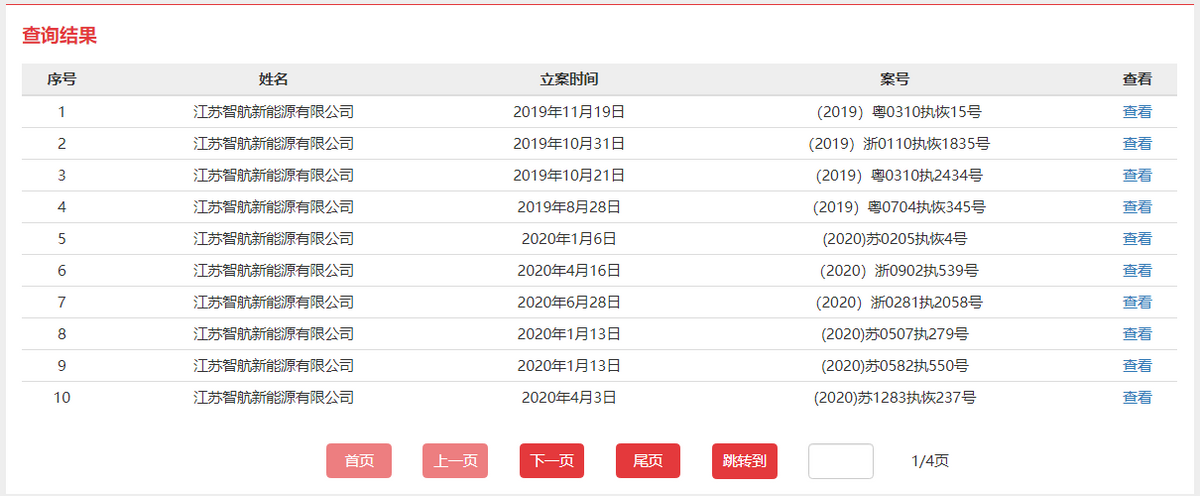Screen dimensions: 1200x496
Task: Click the 序号 column header
Action: pyautogui.click(x=62, y=79)
